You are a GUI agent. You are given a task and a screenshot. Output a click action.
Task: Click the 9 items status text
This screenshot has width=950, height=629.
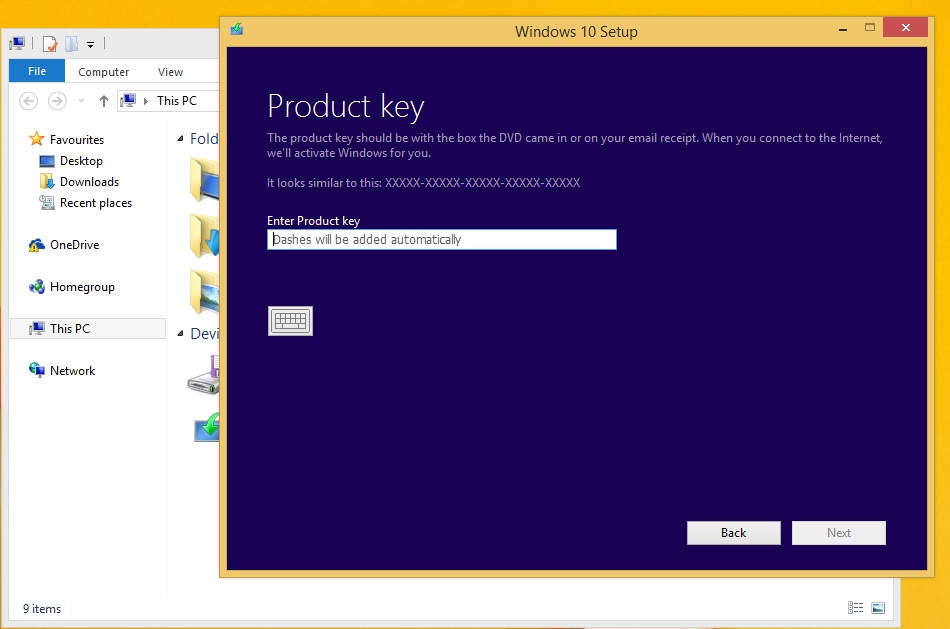pos(42,608)
